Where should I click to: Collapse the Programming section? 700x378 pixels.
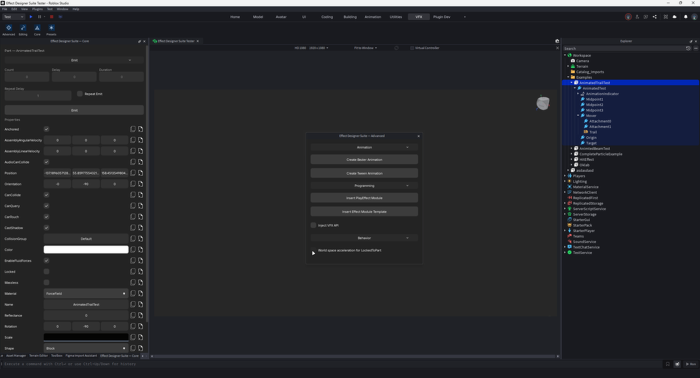point(364,186)
